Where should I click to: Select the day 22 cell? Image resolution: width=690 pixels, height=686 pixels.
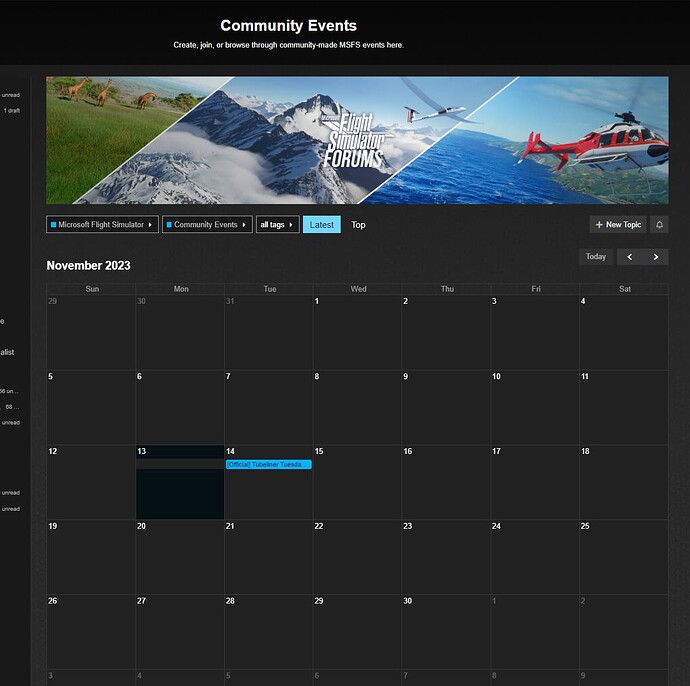pos(357,557)
